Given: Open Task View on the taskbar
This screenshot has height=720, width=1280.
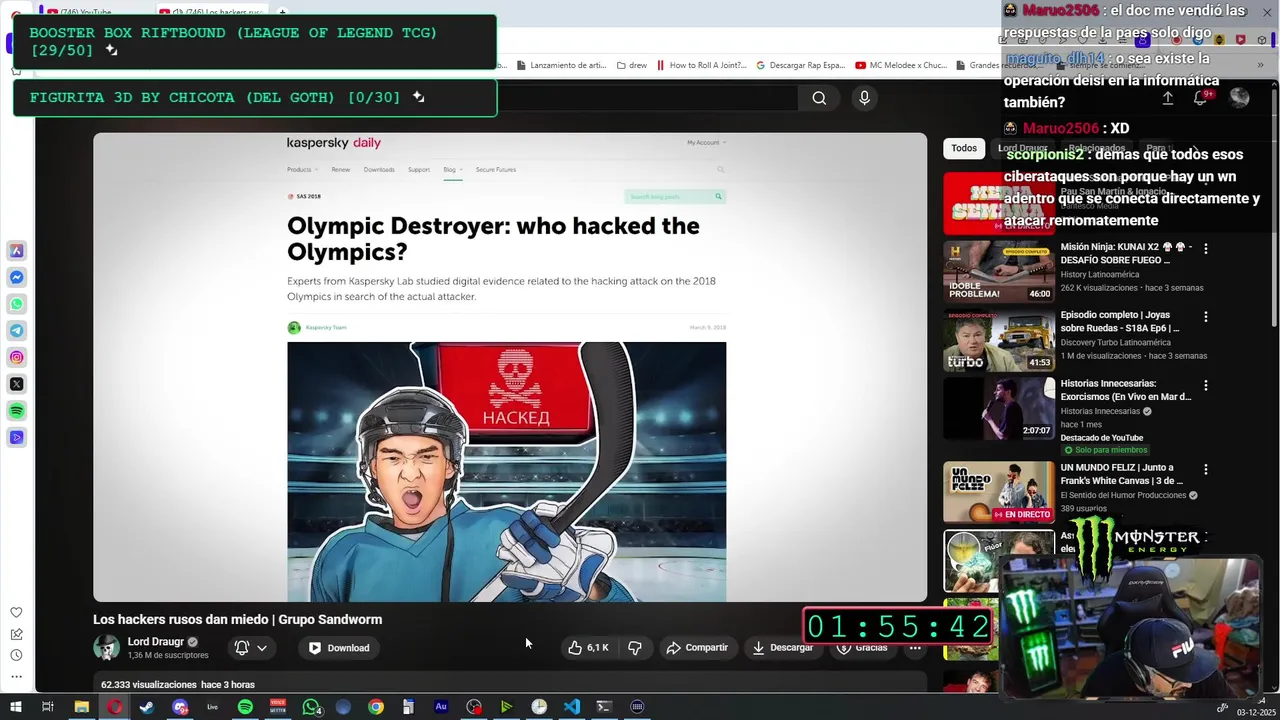Looking at the screenshot, I should pyautogui.click(x=47, y=707).
